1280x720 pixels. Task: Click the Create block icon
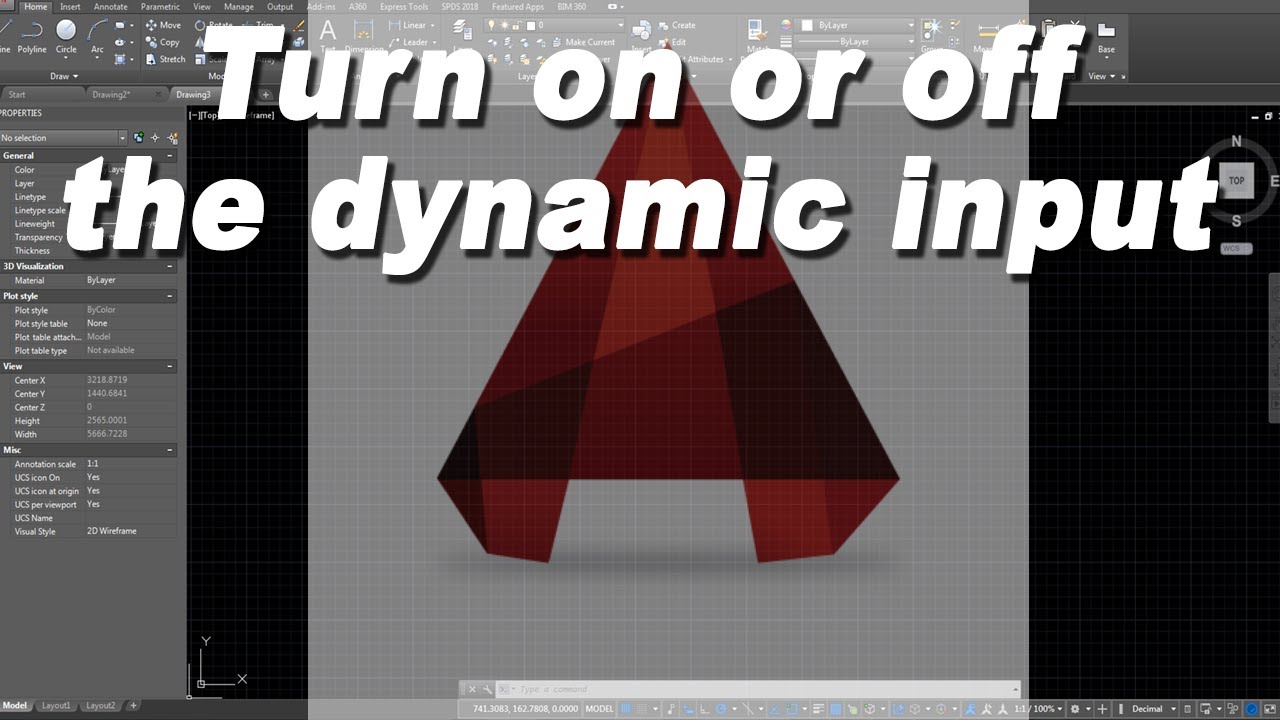[x=677, y=25]
